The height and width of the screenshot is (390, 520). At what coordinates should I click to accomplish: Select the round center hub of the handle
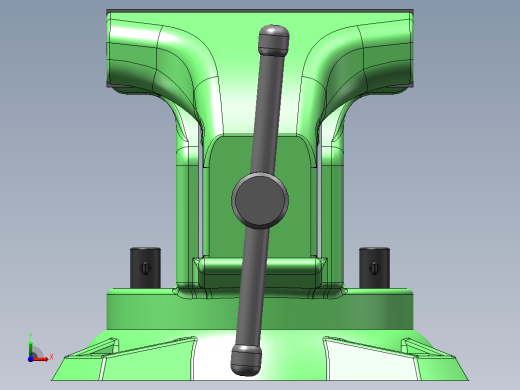(x=260, y=200)
